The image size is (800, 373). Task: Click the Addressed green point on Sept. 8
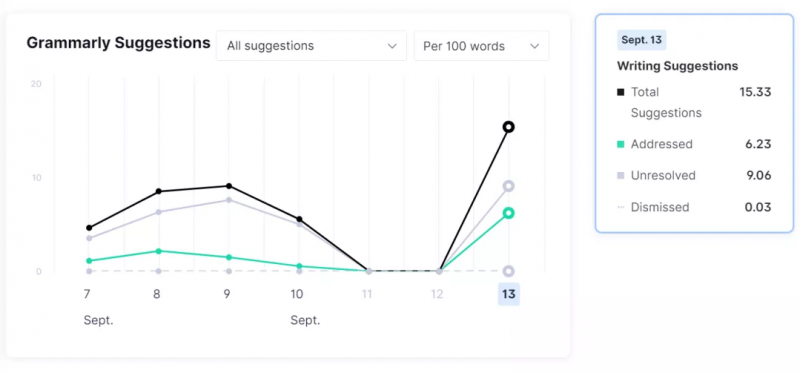tap(159, 251)
